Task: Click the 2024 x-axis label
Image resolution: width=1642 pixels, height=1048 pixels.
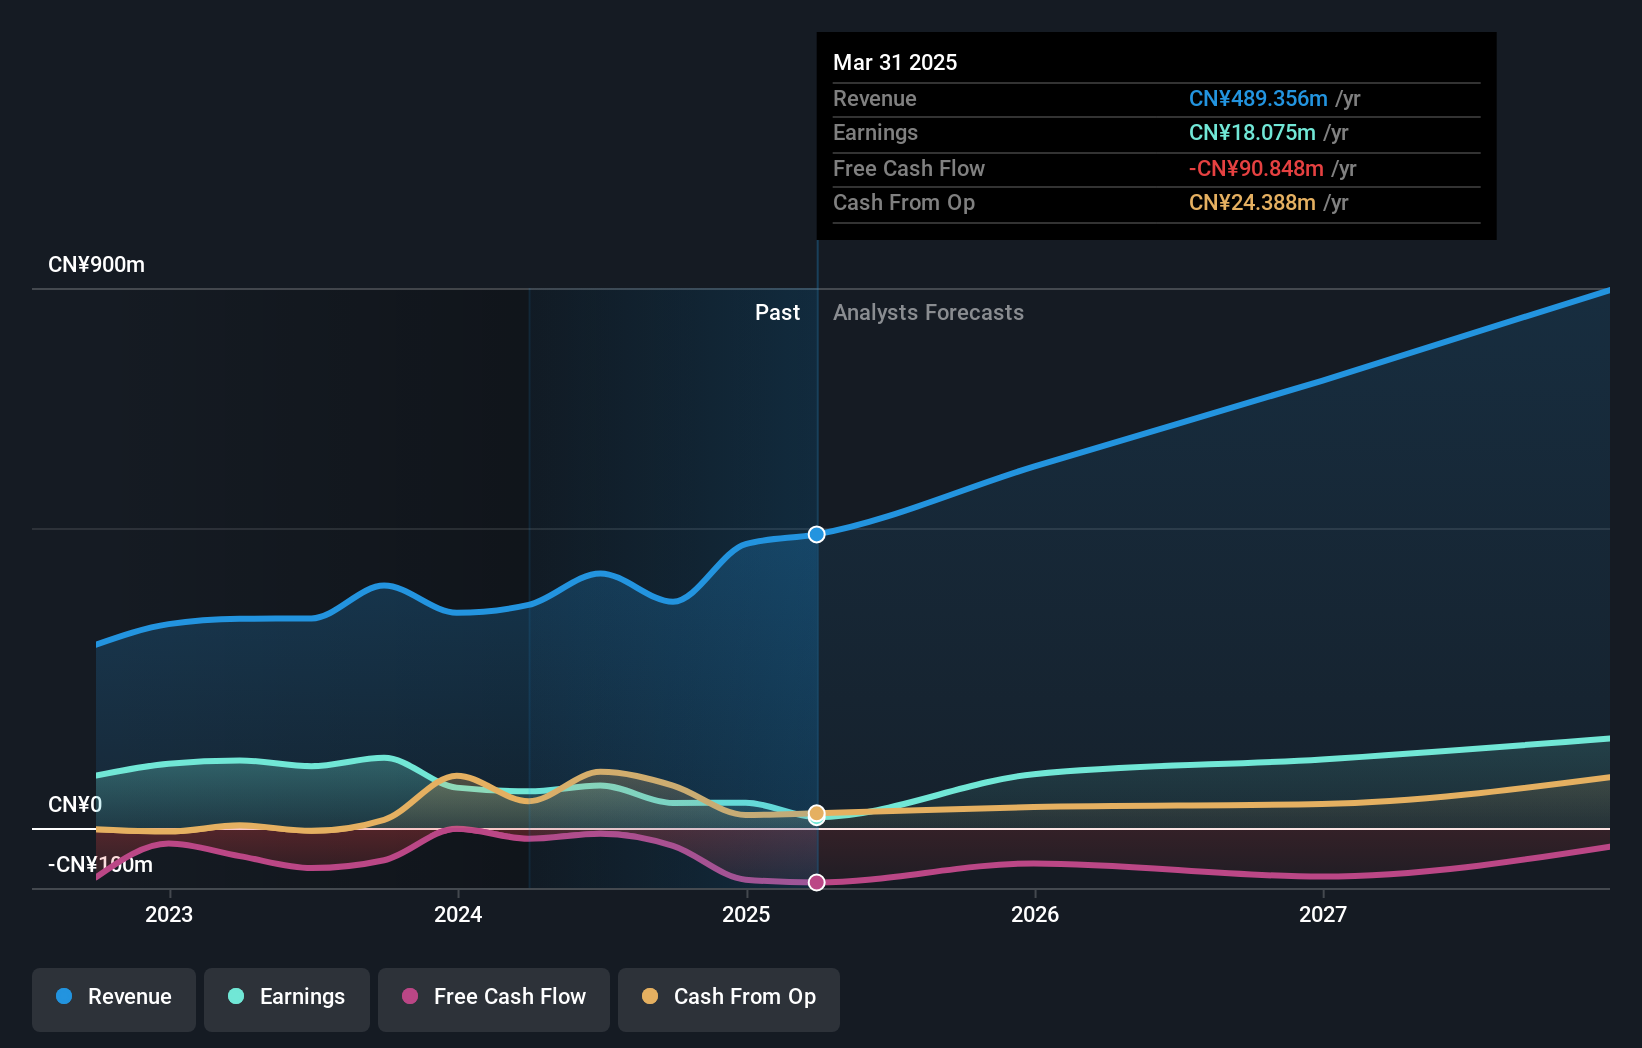Action: point(458,914)
